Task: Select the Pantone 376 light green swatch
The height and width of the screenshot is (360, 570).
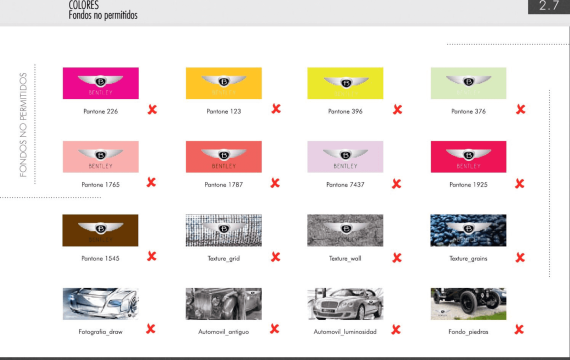Action: coord(468,83)
